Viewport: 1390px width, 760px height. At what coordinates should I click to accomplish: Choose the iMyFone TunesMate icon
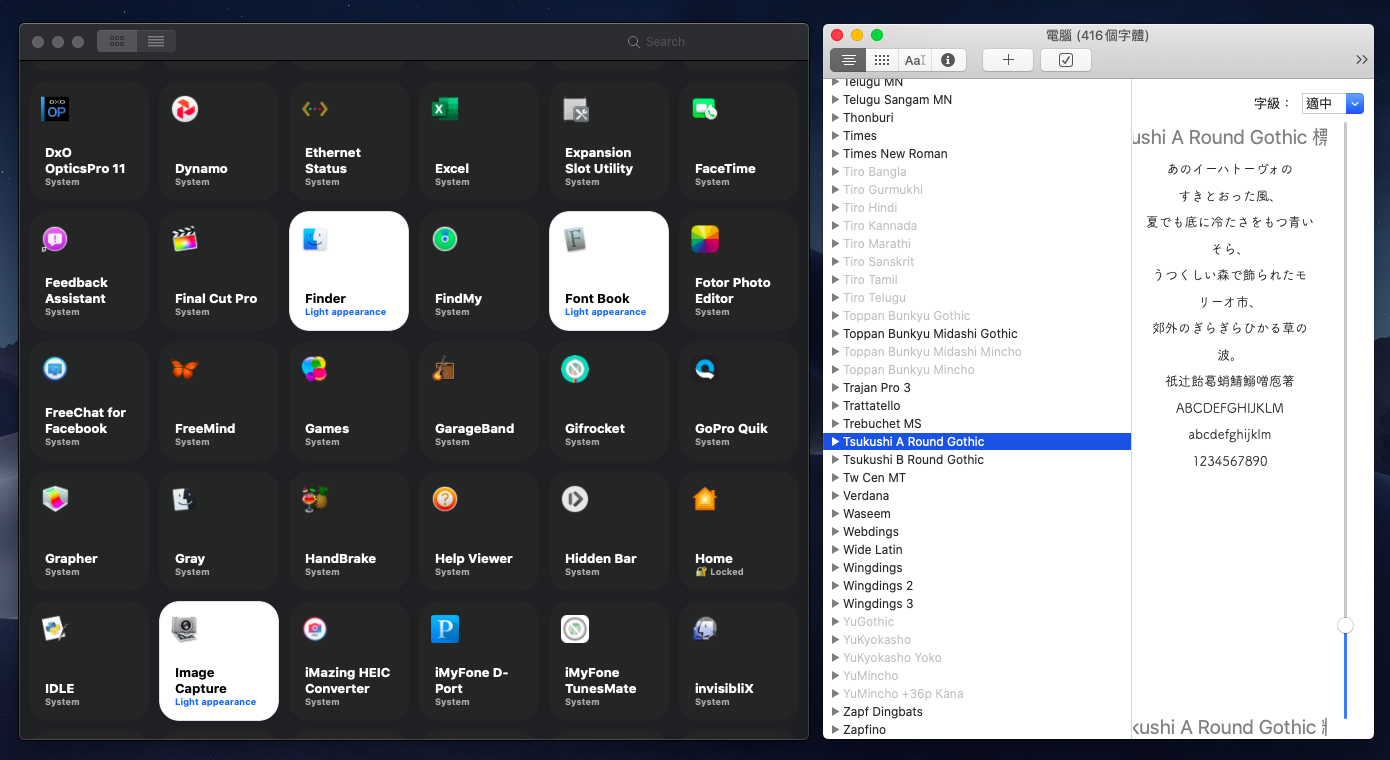575,628
